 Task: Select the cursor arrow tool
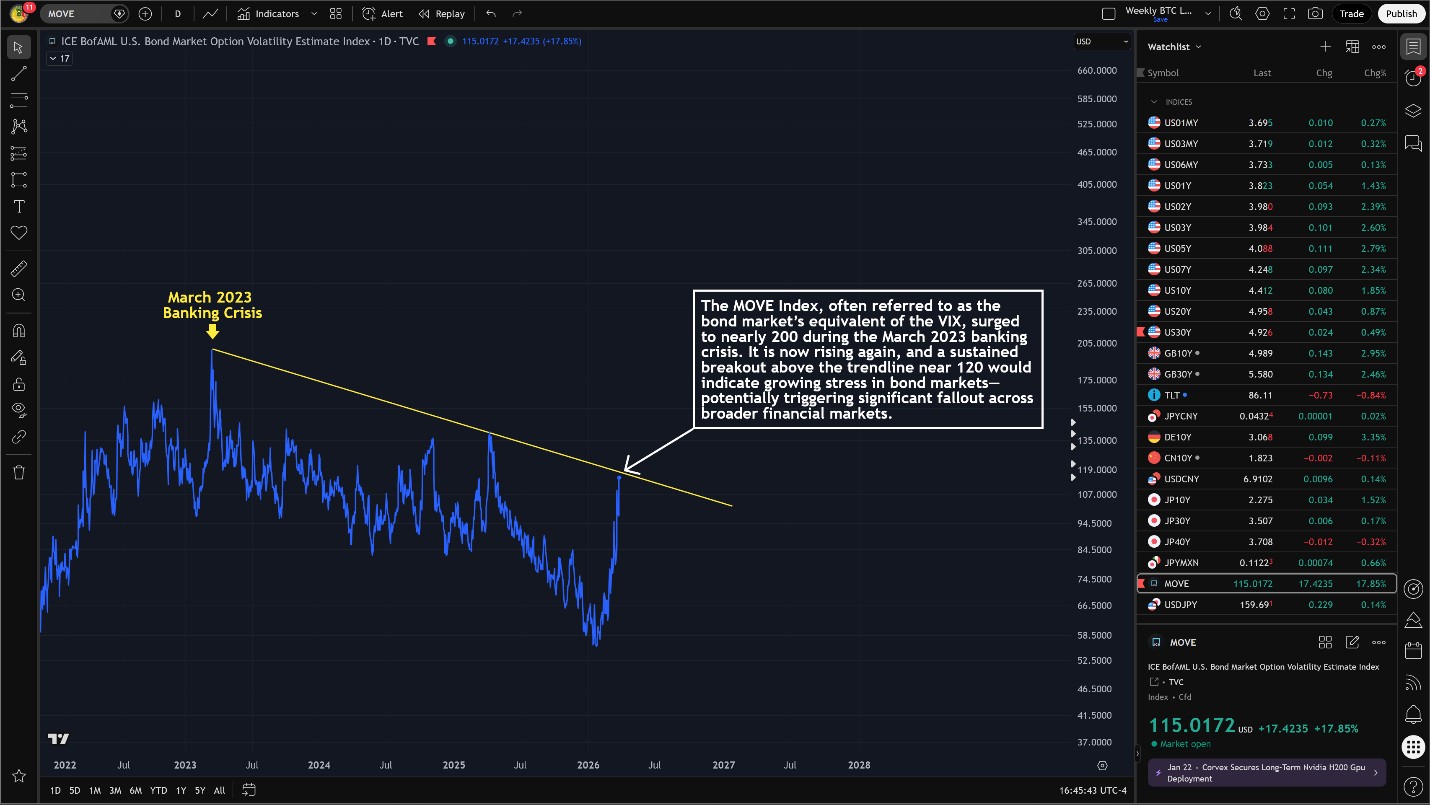(x=18, y=47)
